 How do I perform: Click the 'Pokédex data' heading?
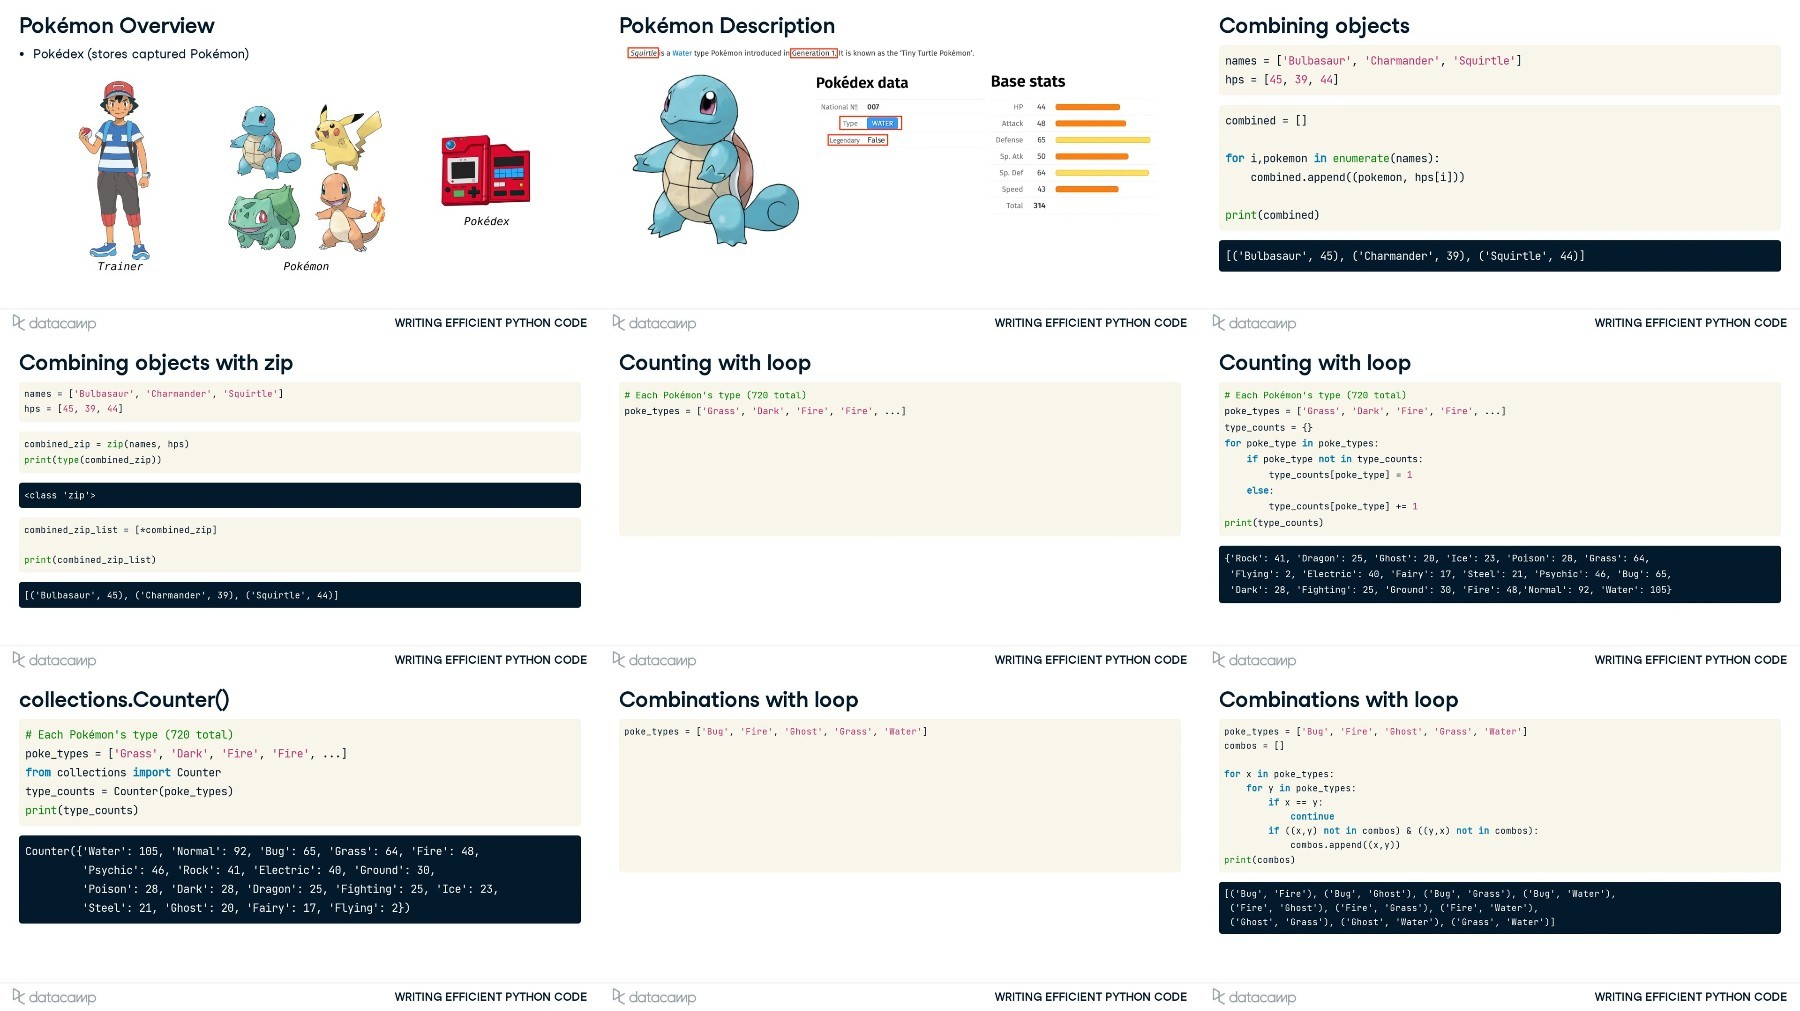tap(862, 83)
